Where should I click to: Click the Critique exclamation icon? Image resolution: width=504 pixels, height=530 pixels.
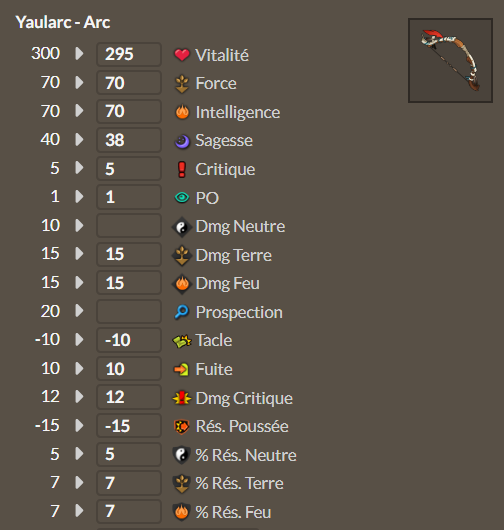click(182, 169)
